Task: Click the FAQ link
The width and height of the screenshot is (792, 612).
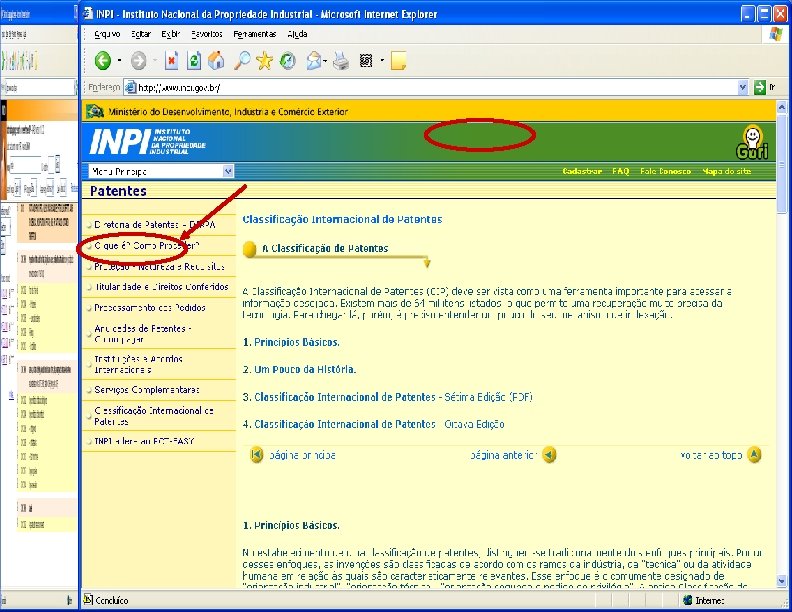Action: click(x=621, y=171)
